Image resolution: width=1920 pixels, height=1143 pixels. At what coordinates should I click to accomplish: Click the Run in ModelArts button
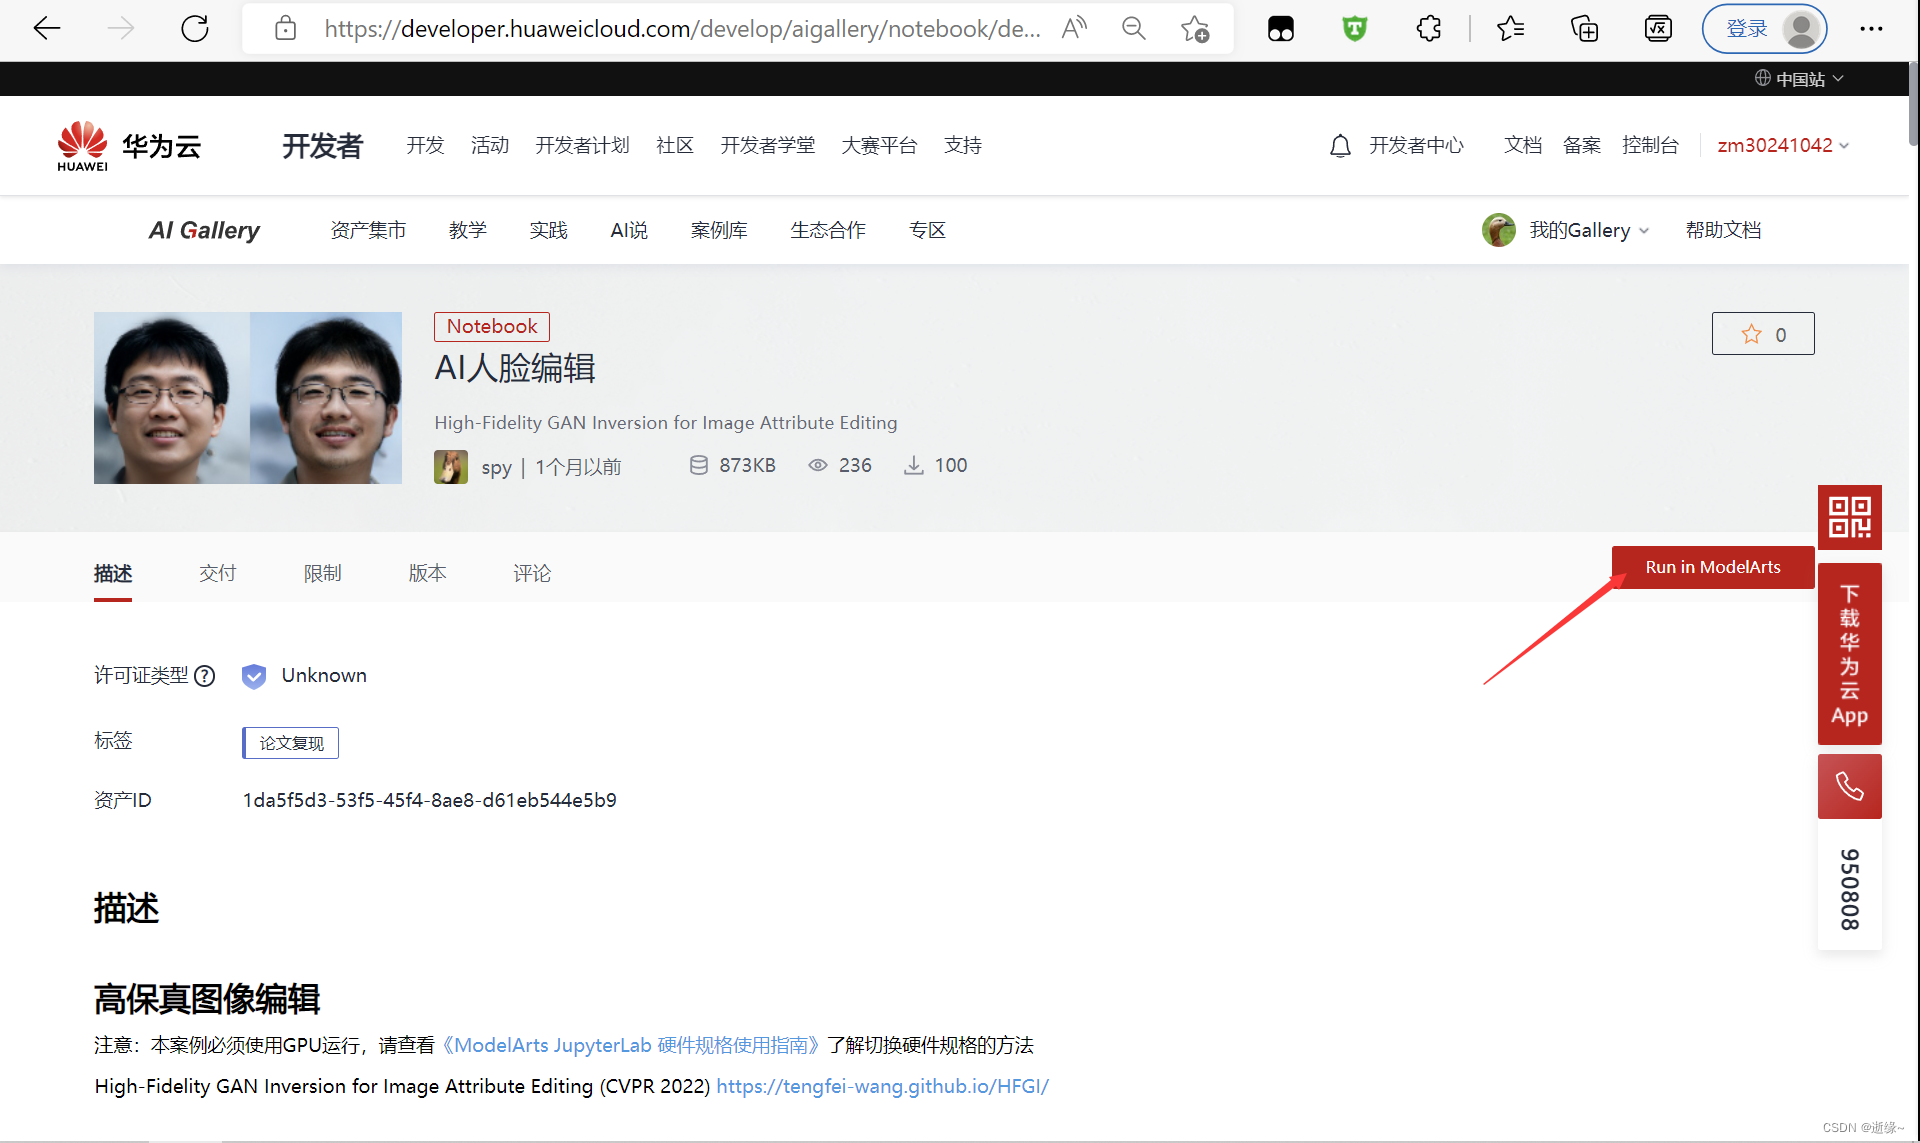coord(1712,567)
